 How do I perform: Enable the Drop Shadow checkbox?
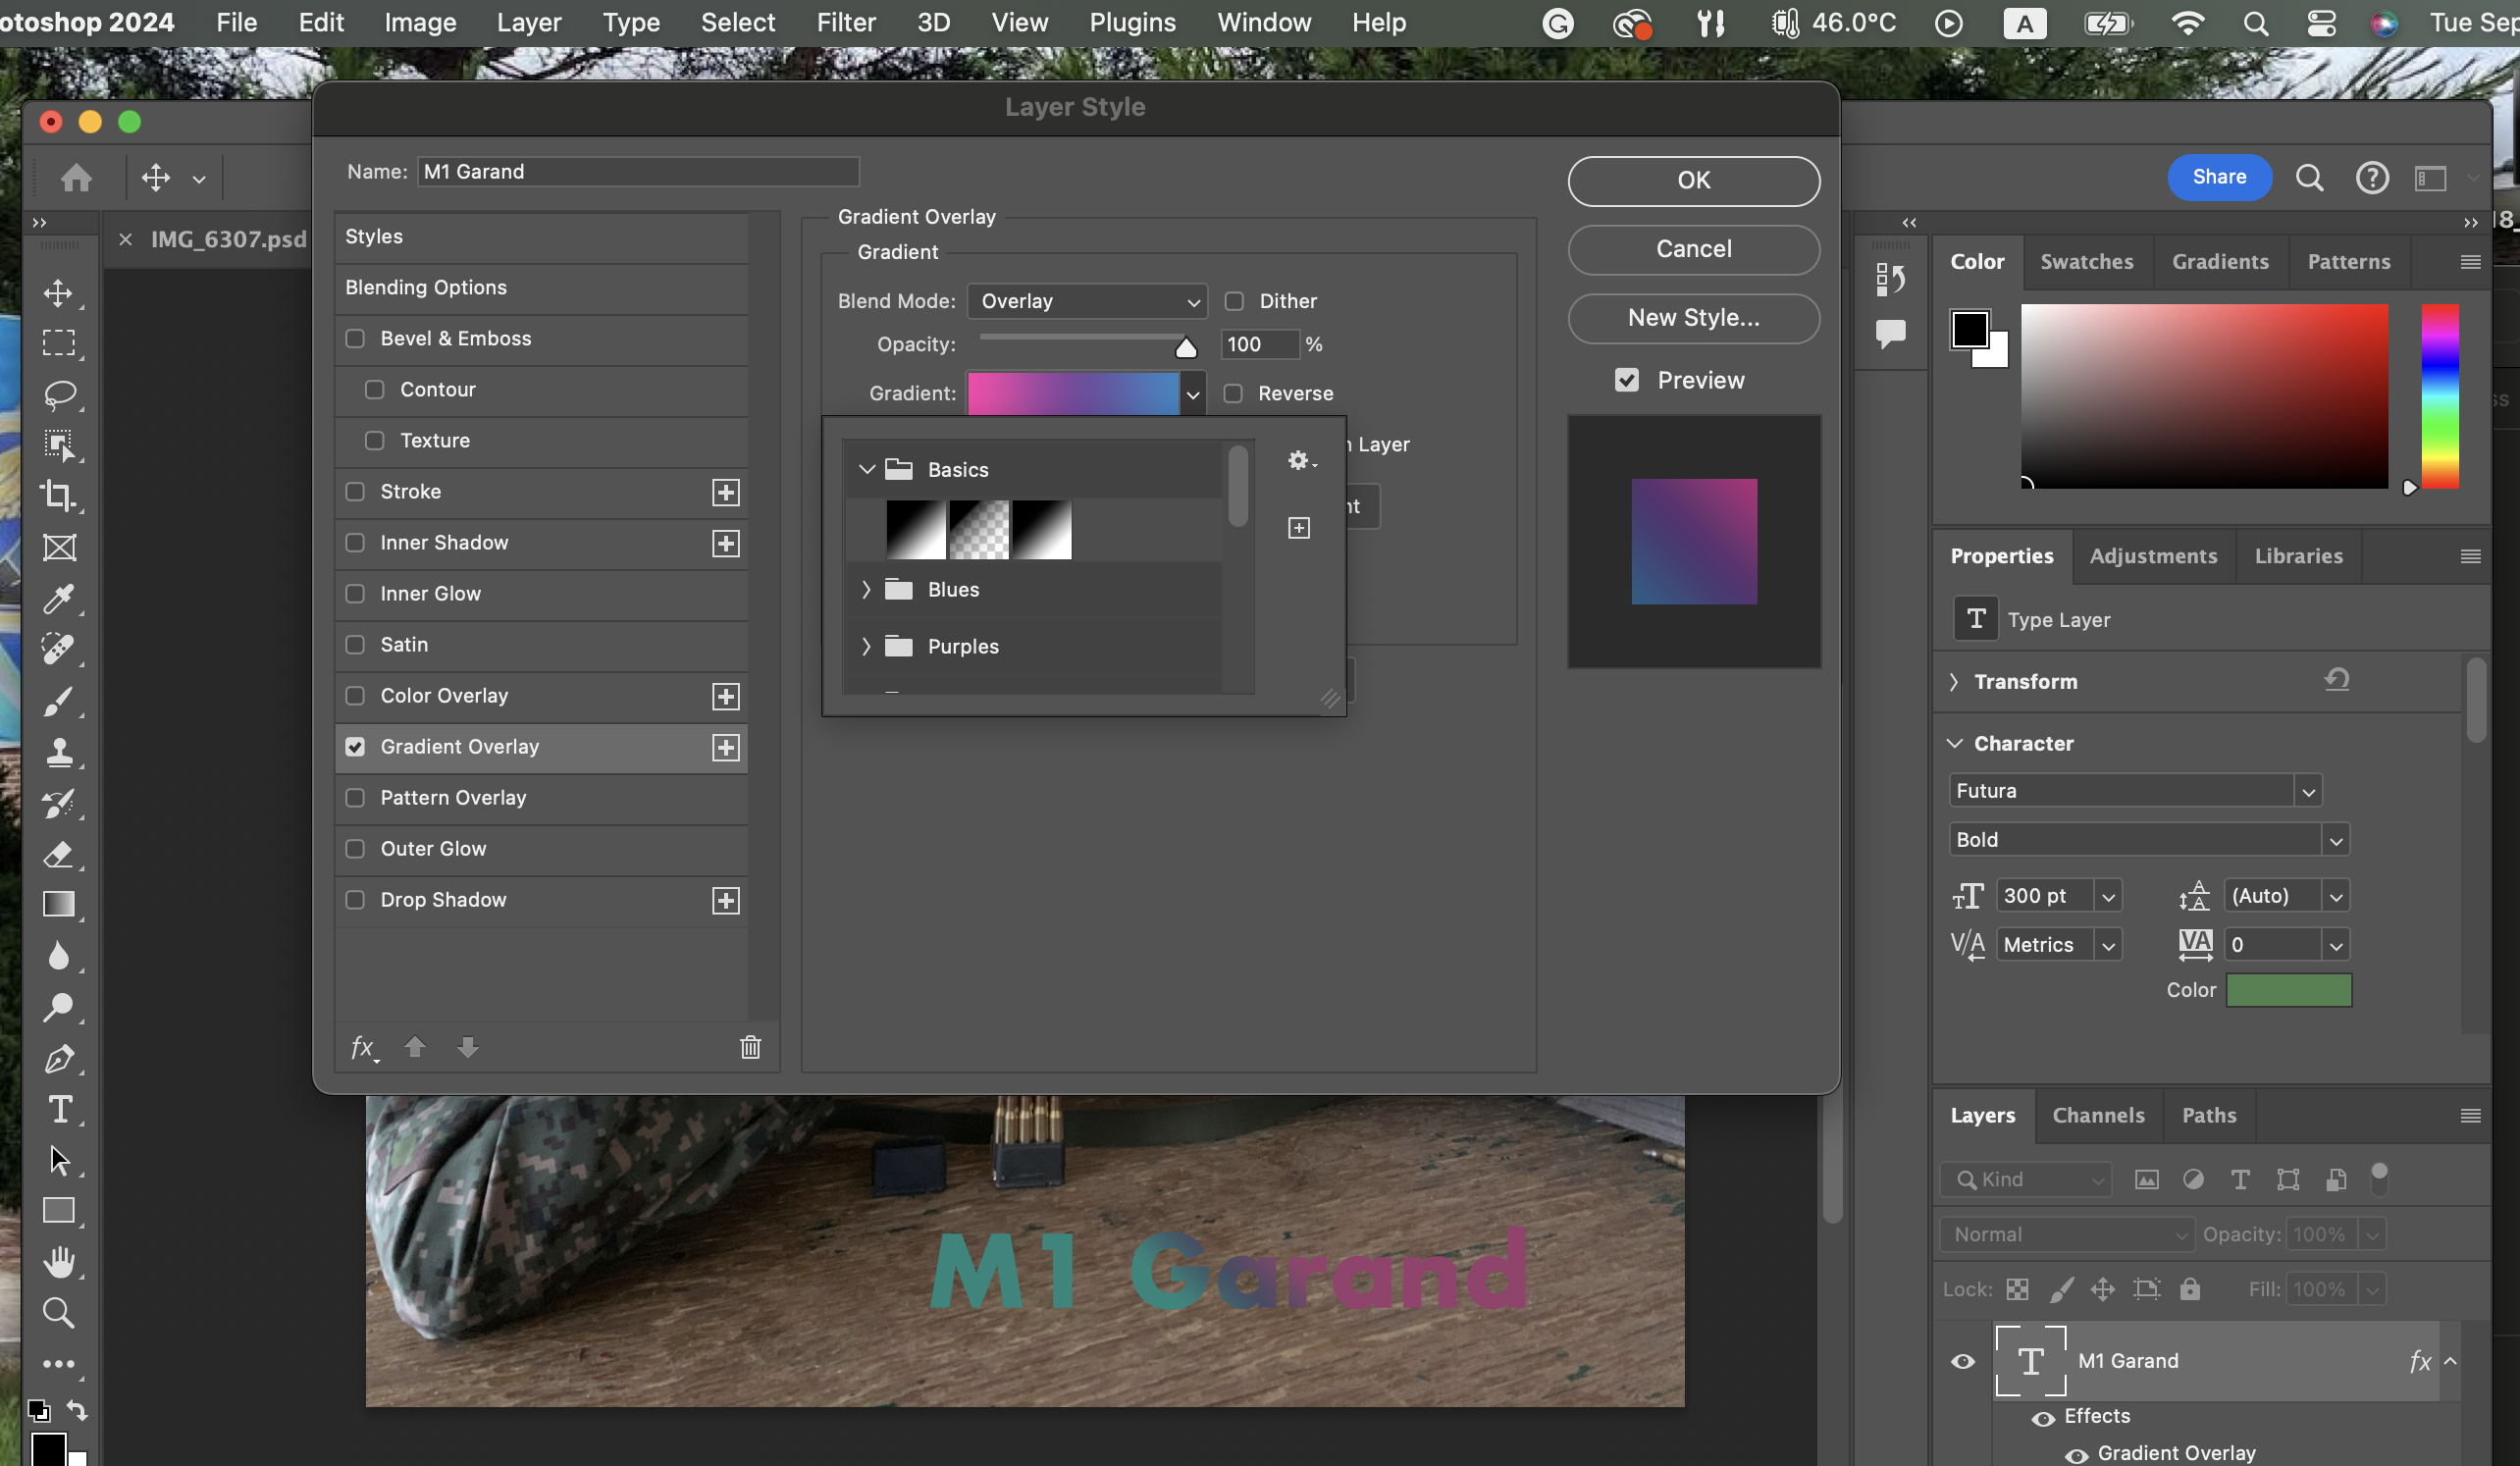355,900
